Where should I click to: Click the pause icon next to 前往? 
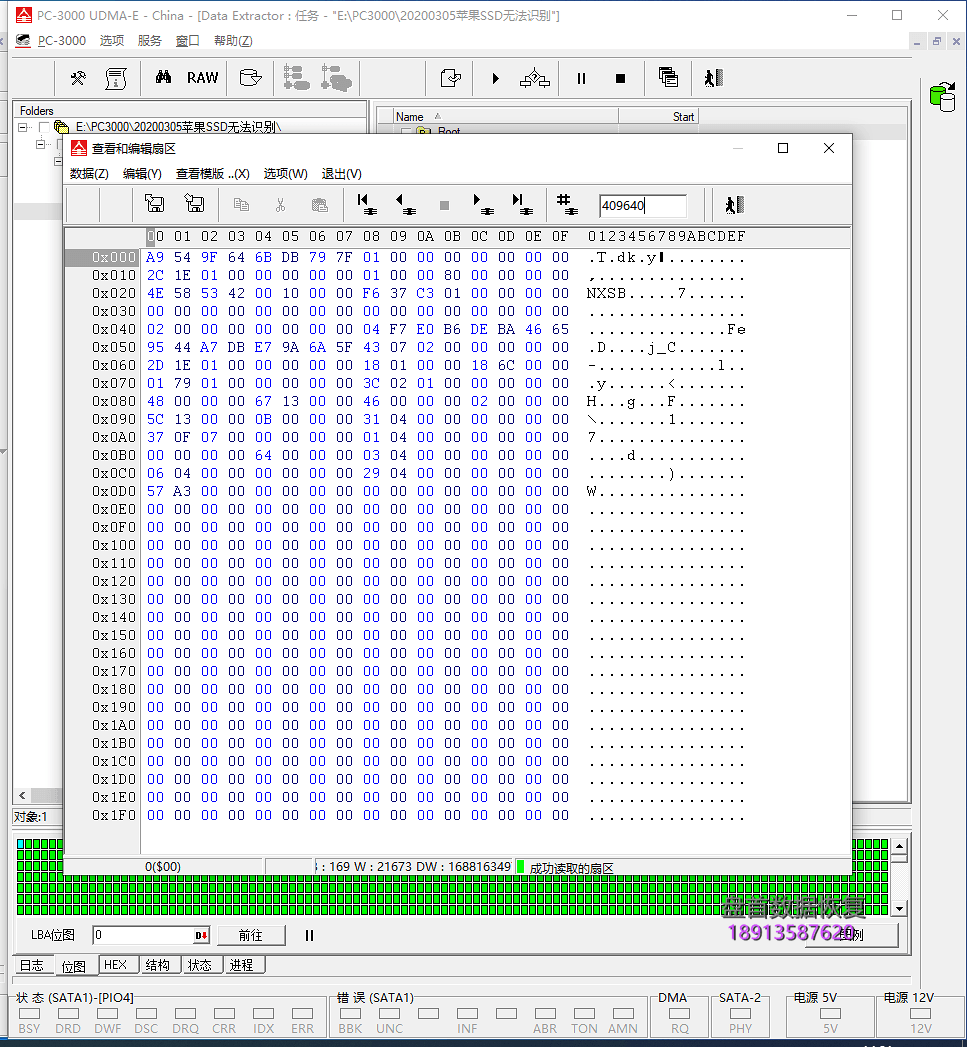pyautogui.click(x=309, y=935)
